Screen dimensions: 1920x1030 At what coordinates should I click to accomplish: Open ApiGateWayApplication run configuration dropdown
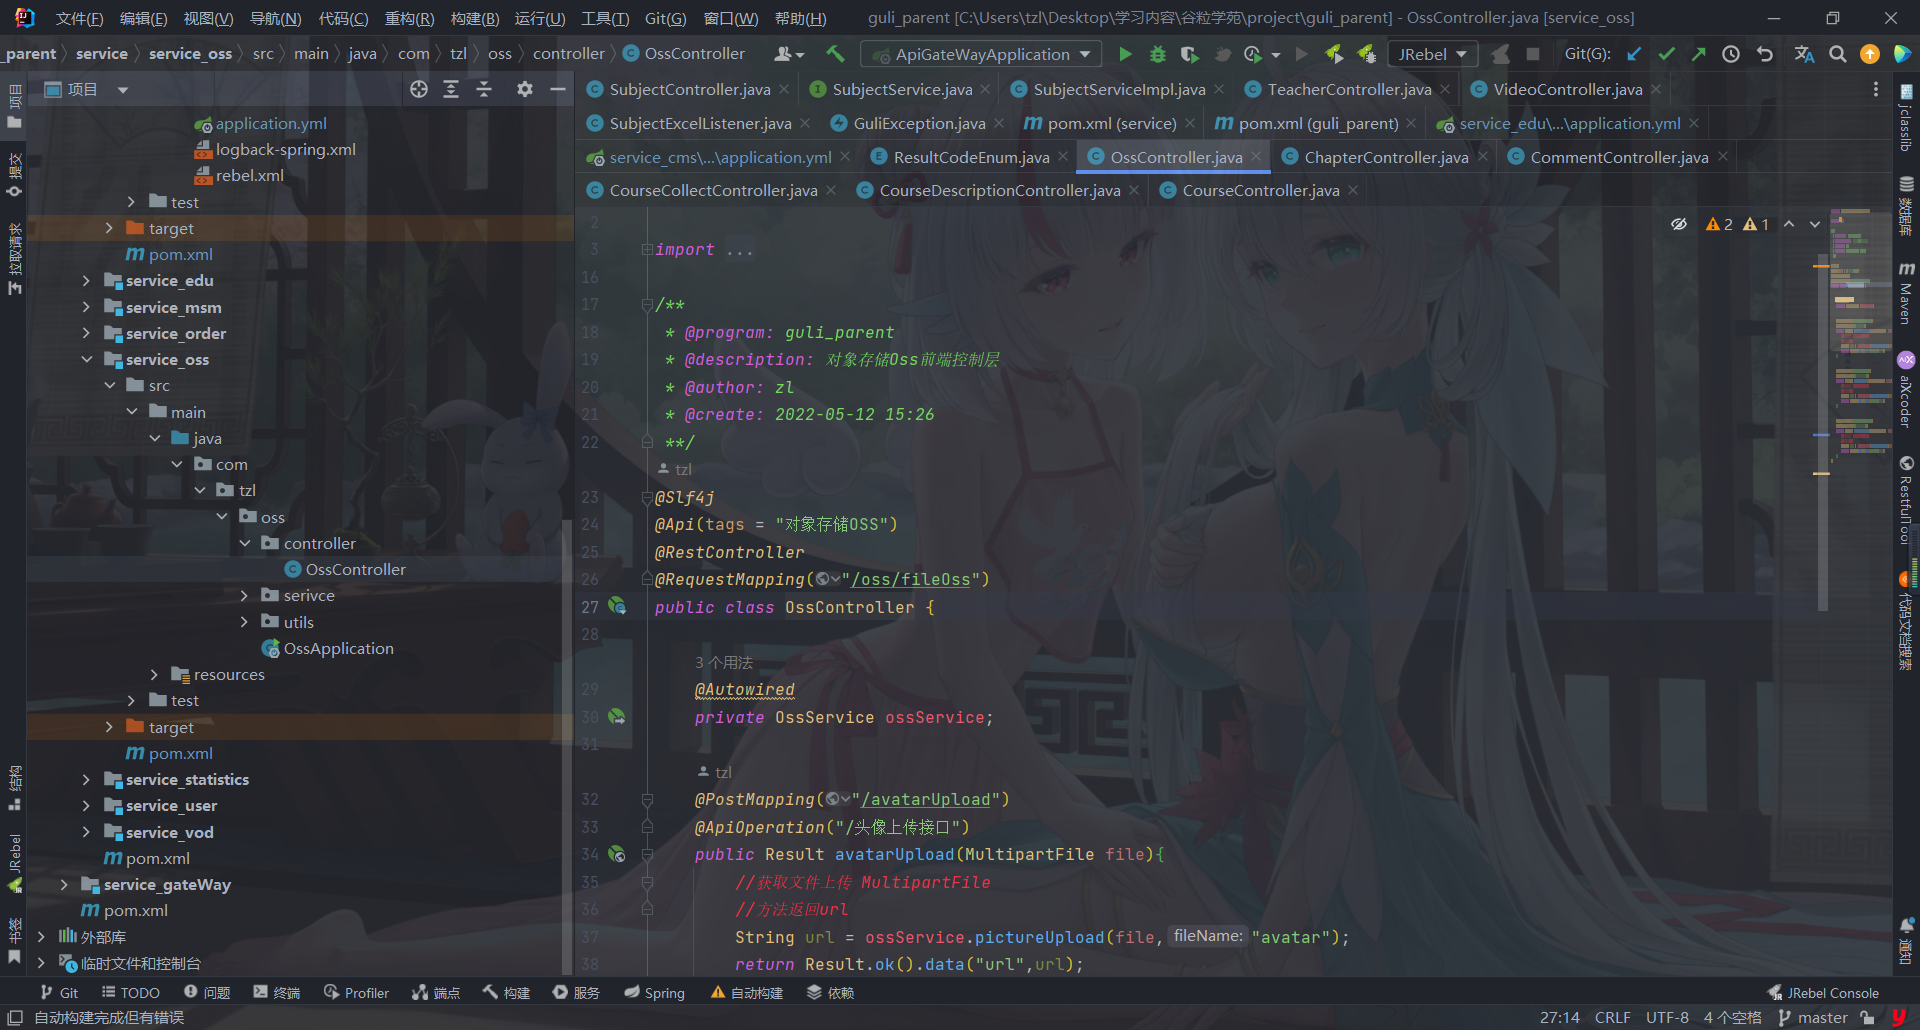[981, 54]
